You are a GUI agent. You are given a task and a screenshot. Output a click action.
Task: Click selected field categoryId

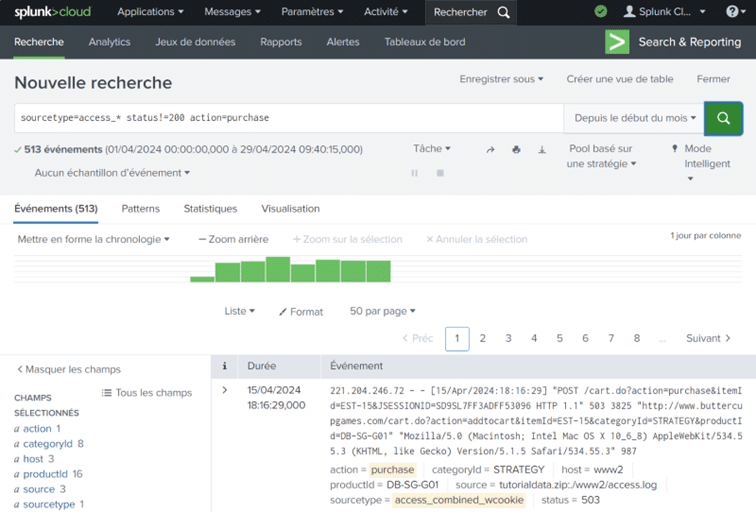click(48, 444)
